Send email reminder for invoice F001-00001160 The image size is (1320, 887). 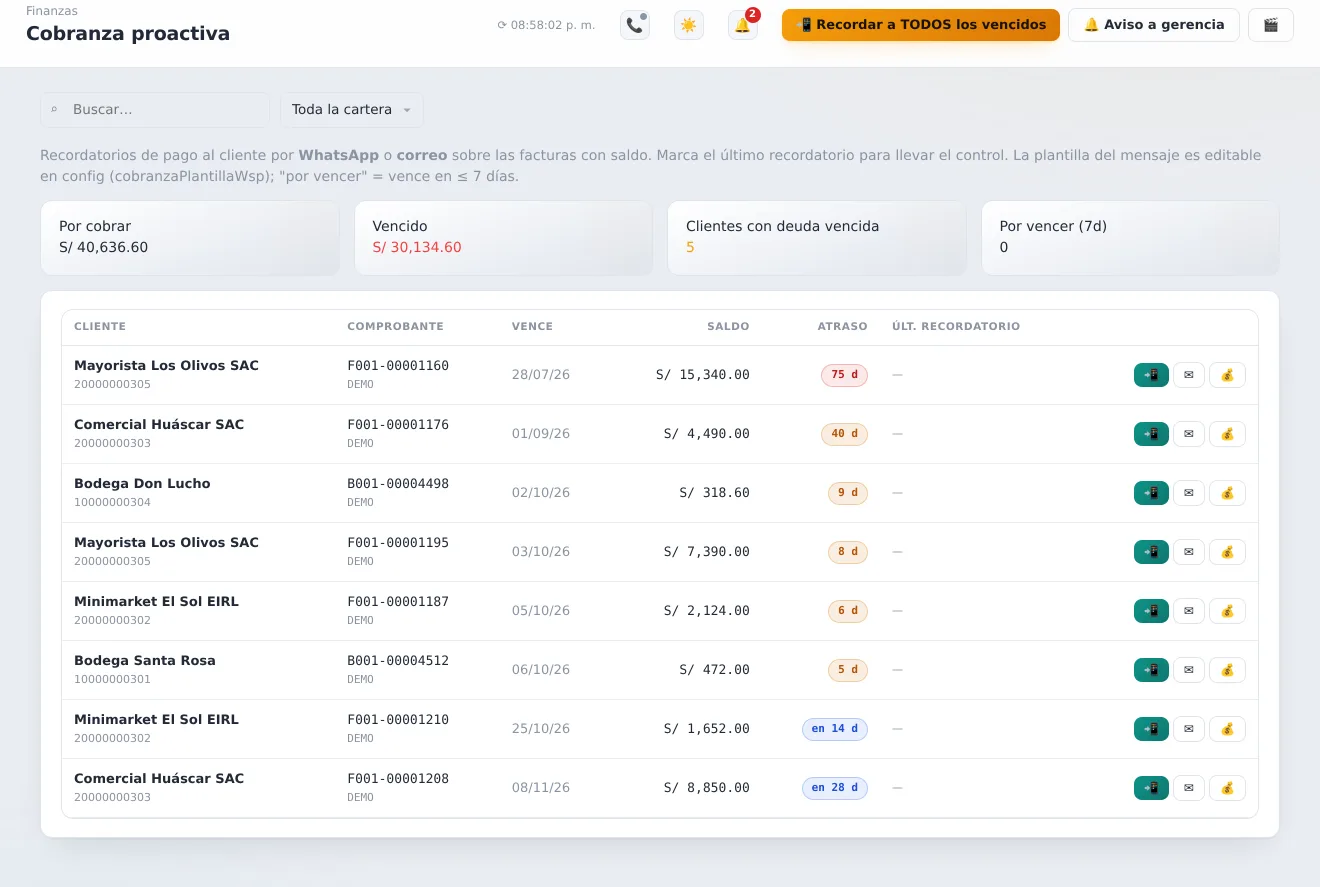1189,375
